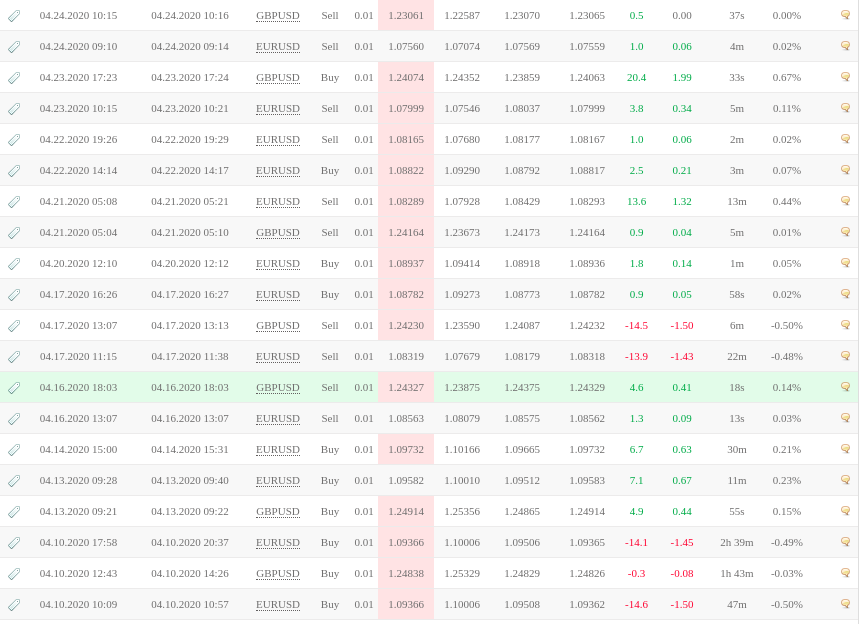This screenshot has height=624, width=859.
Task: Click open price cell 1.24074
Action: pos(406,77)
